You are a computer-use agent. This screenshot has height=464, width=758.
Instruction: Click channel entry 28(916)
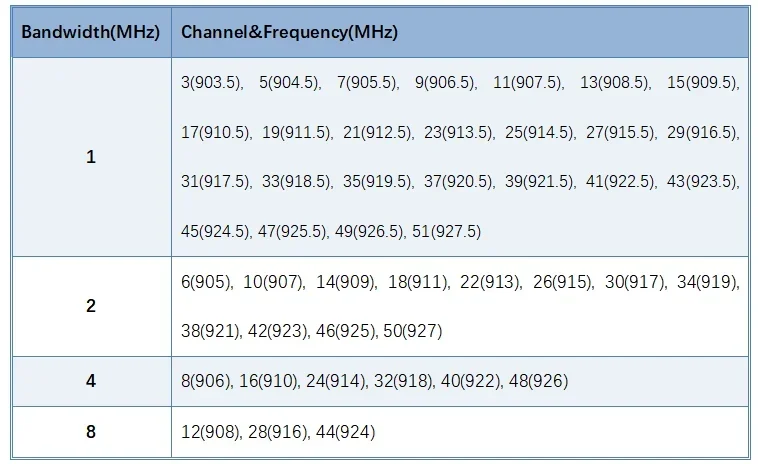click(x=277, y=432)
